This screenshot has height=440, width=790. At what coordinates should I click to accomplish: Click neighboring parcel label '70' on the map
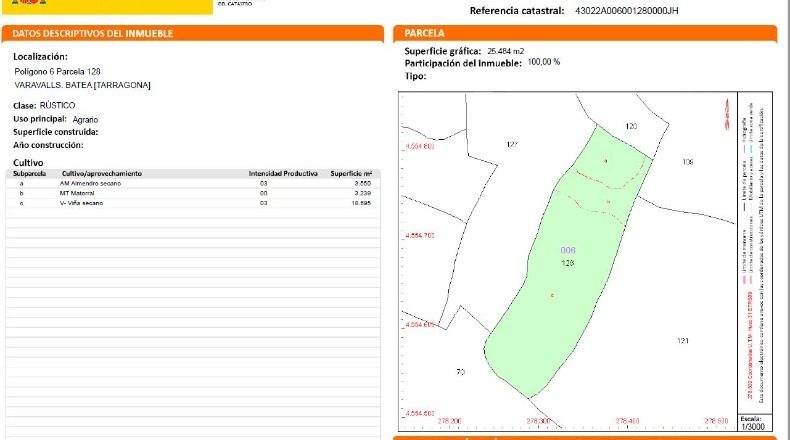460,372
